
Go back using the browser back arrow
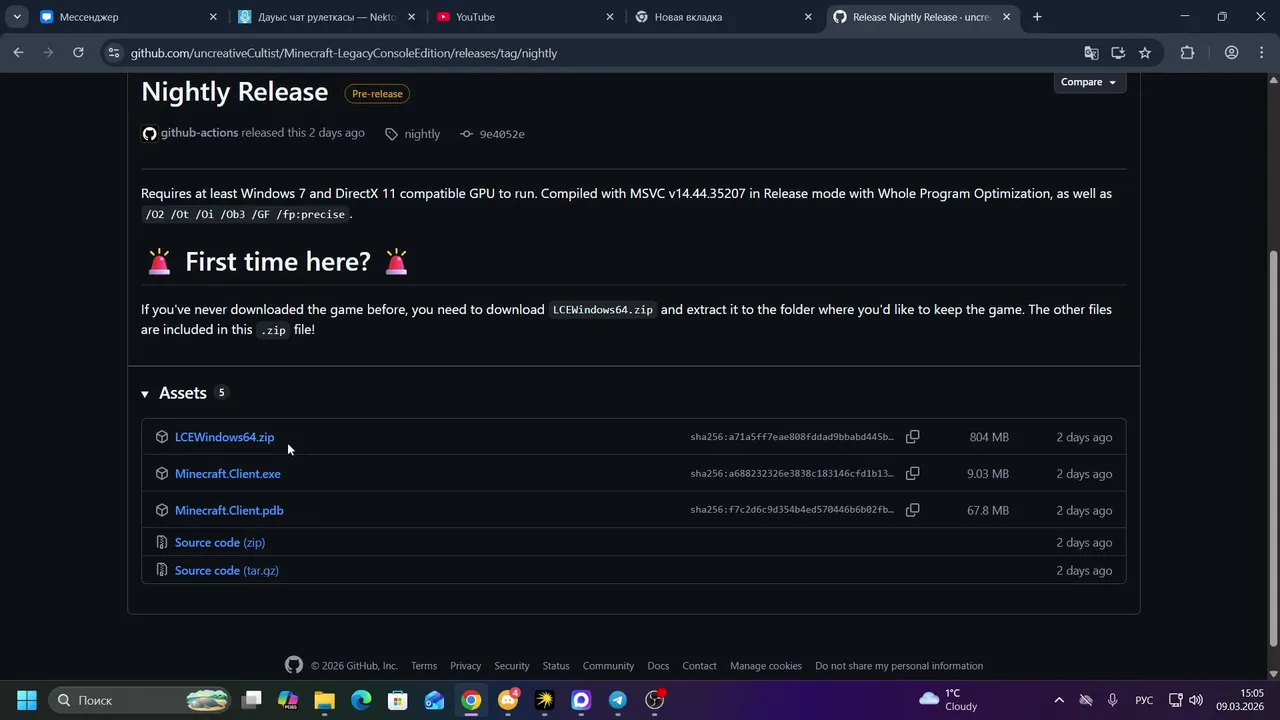(18, 53)
